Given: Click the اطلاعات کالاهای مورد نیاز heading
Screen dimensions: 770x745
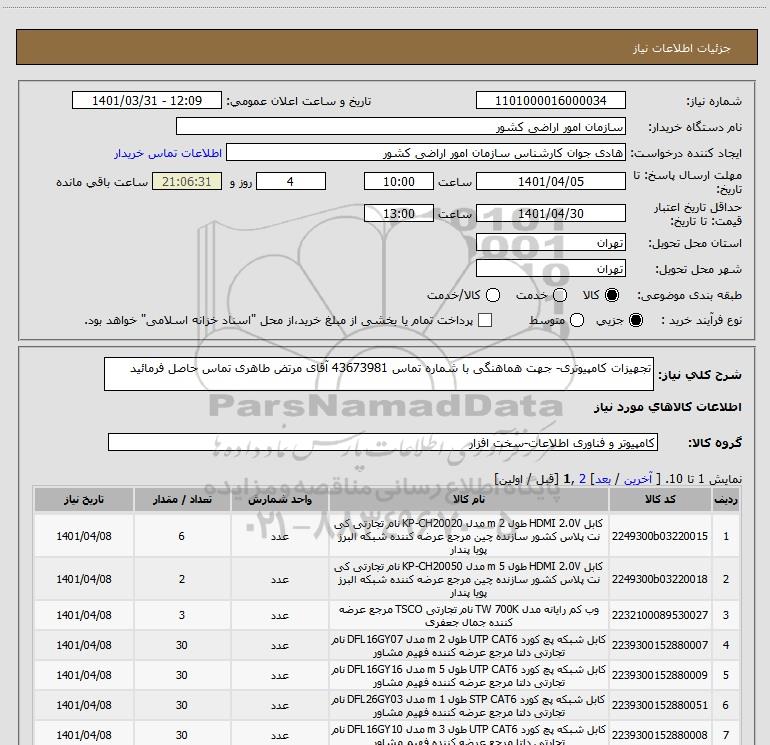Looking at the screenshot, I should (x=668, y=407).
